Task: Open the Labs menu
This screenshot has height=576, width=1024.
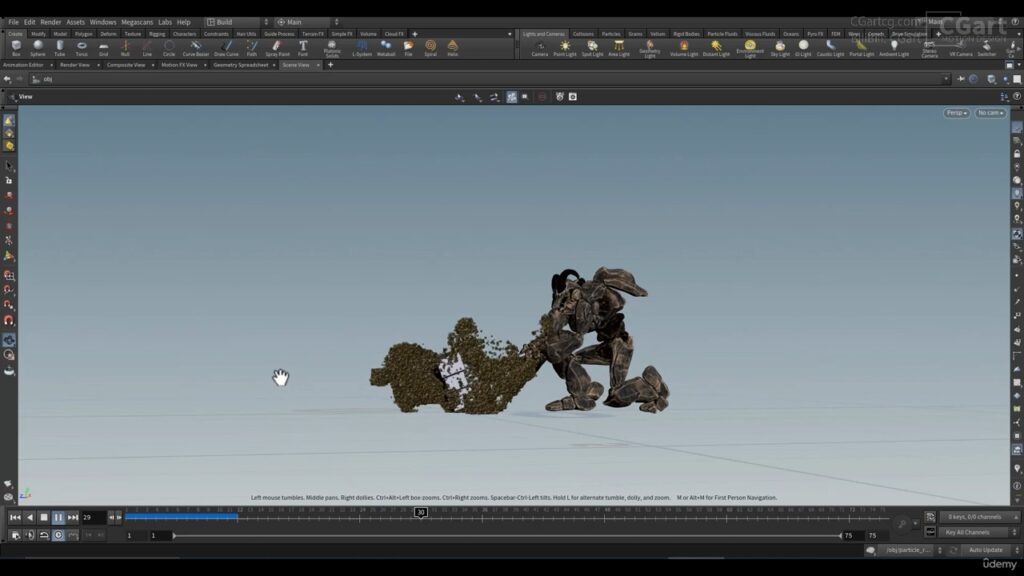Action: pyautogui.click(x=165, y=22)
